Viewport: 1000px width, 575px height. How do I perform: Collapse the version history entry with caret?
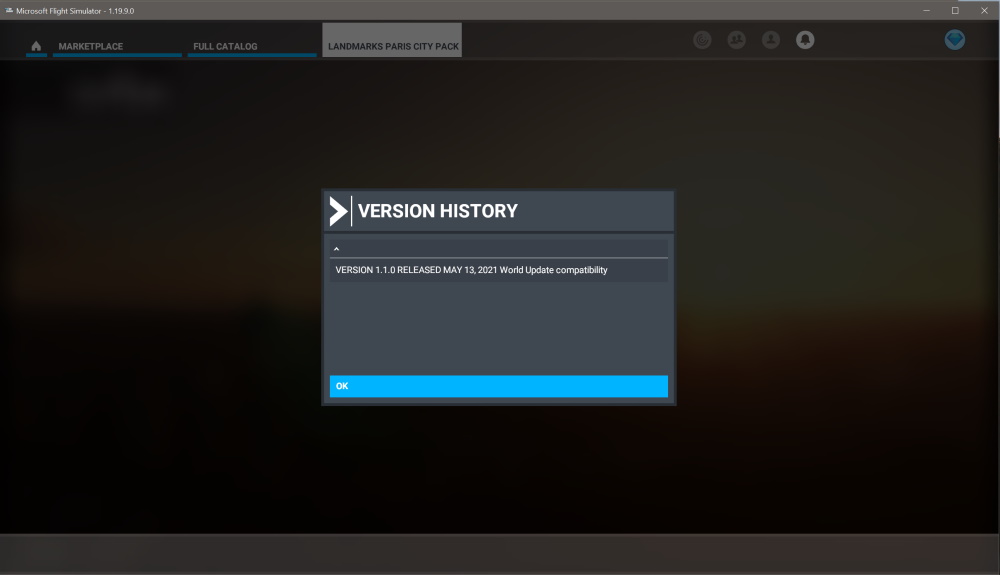pyautogui.click(x=337, y=249)
